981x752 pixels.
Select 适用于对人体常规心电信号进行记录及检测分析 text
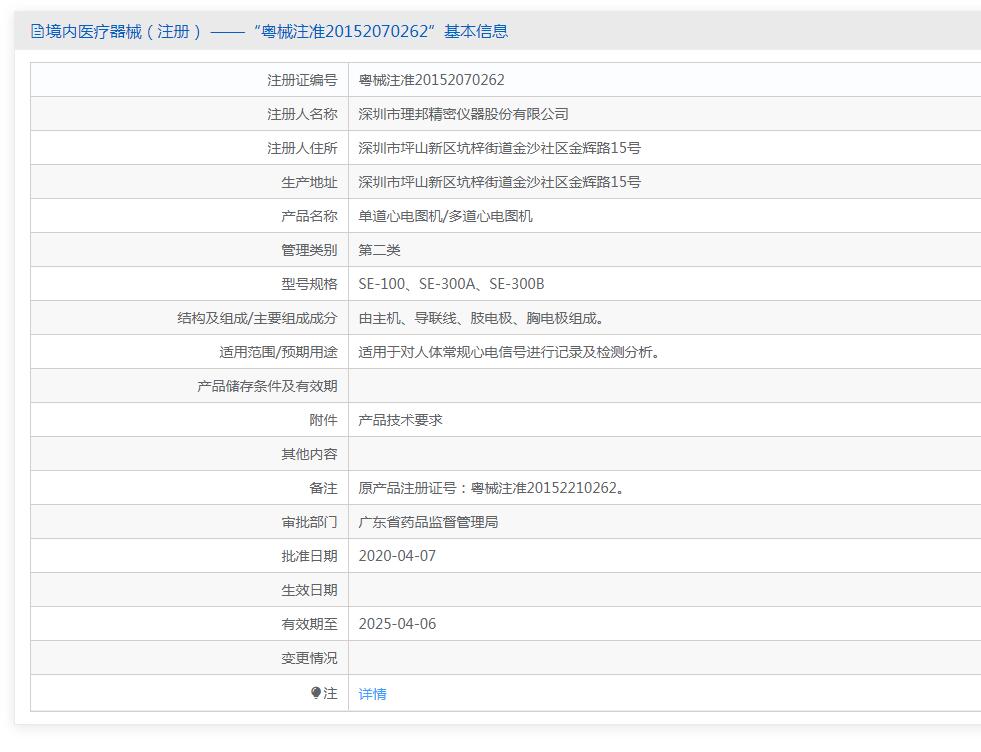click(508, 352)
